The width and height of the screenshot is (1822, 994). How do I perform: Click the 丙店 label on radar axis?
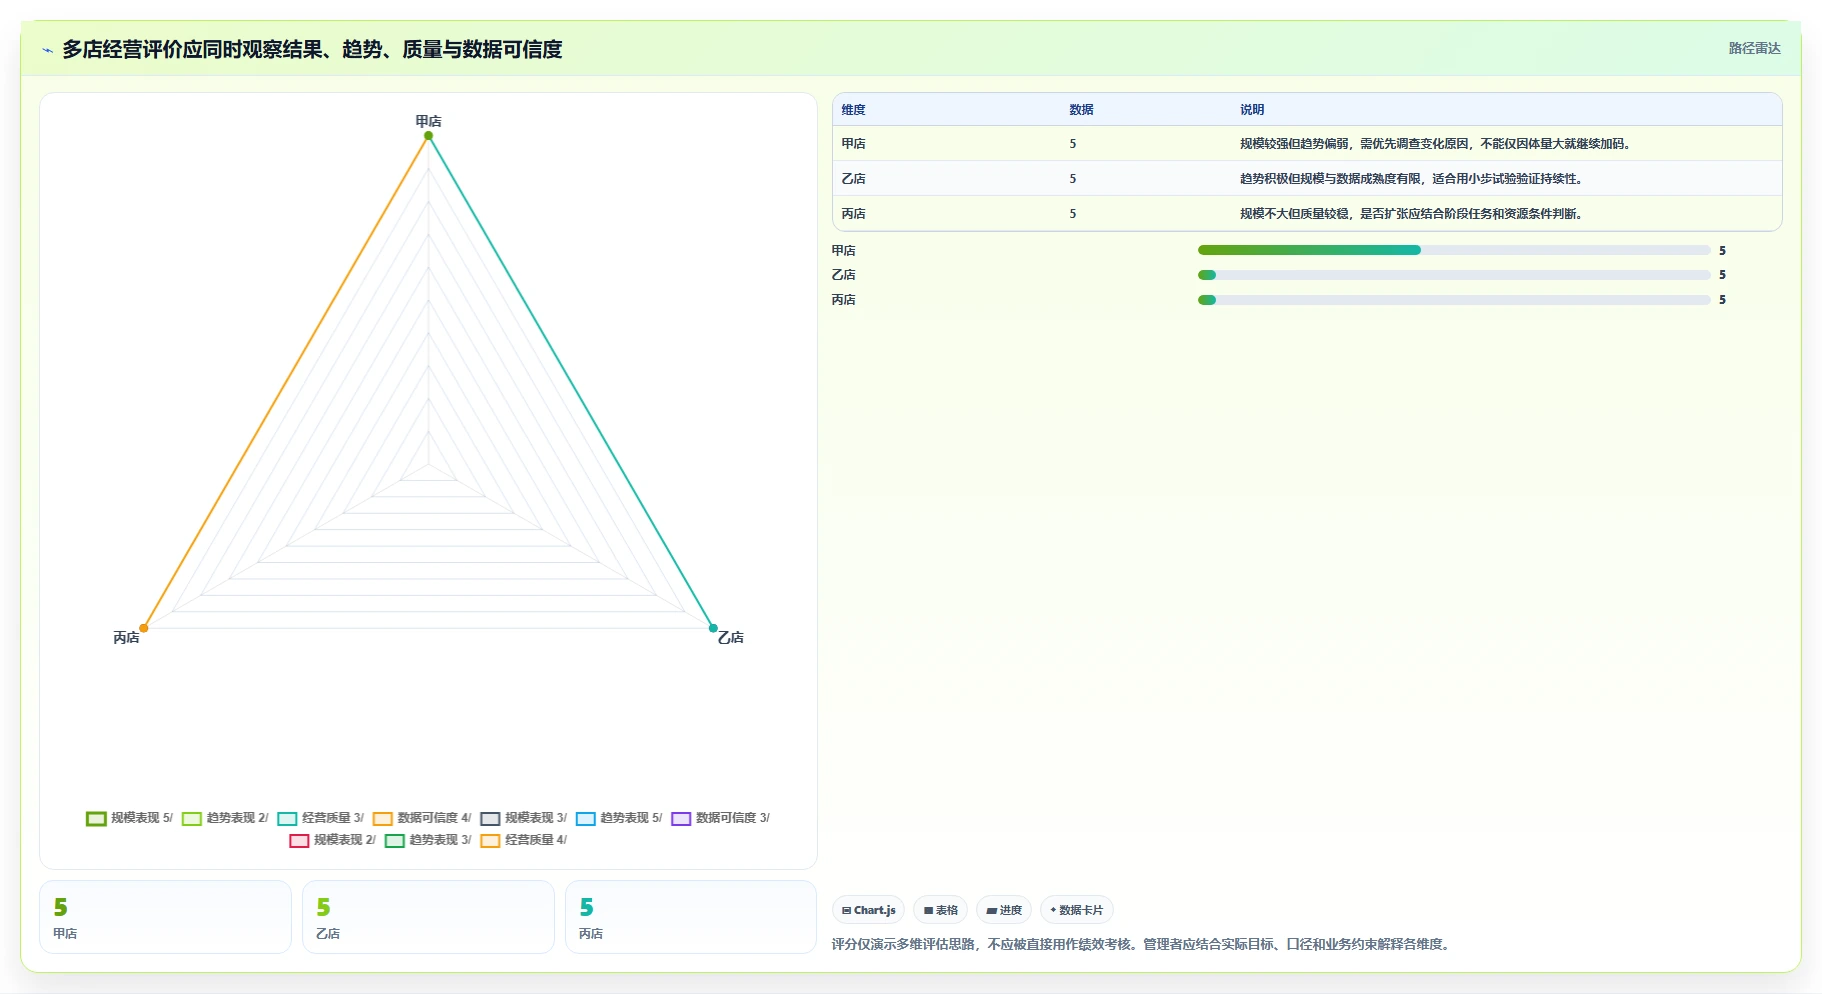point(126,638)
